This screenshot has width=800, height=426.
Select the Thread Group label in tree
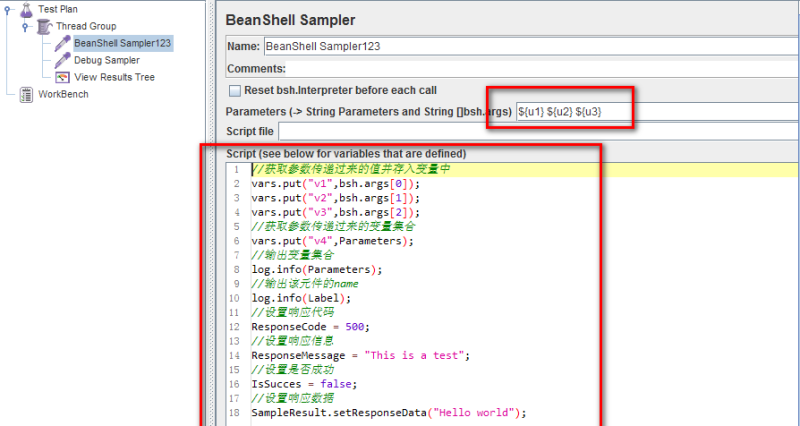pos(86,26)
